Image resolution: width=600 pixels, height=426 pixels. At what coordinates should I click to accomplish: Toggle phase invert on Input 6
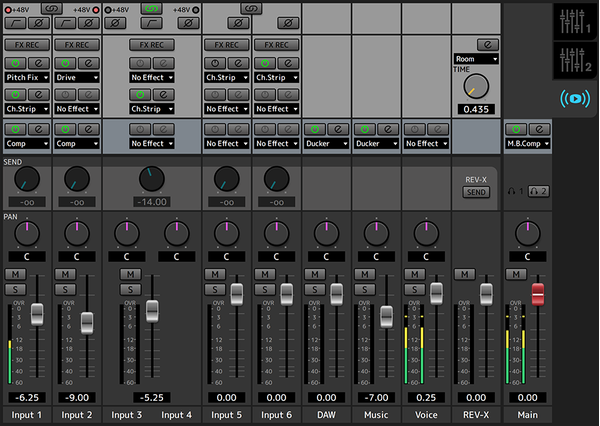coord(286,22)
